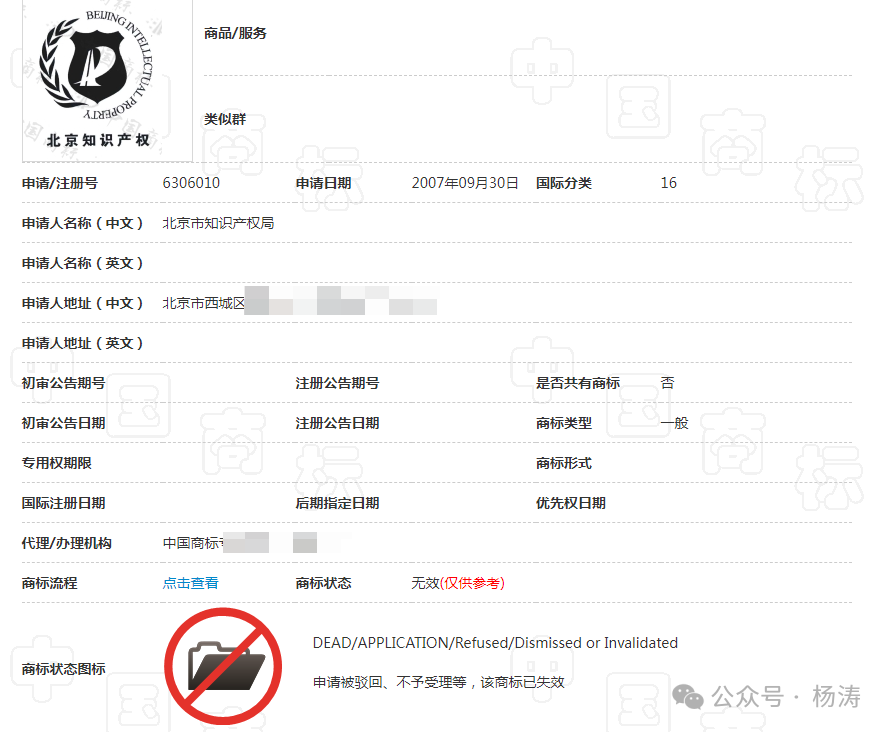
Task: Click the red prohibited folder status icon
Action: click(x=223, y=666)
